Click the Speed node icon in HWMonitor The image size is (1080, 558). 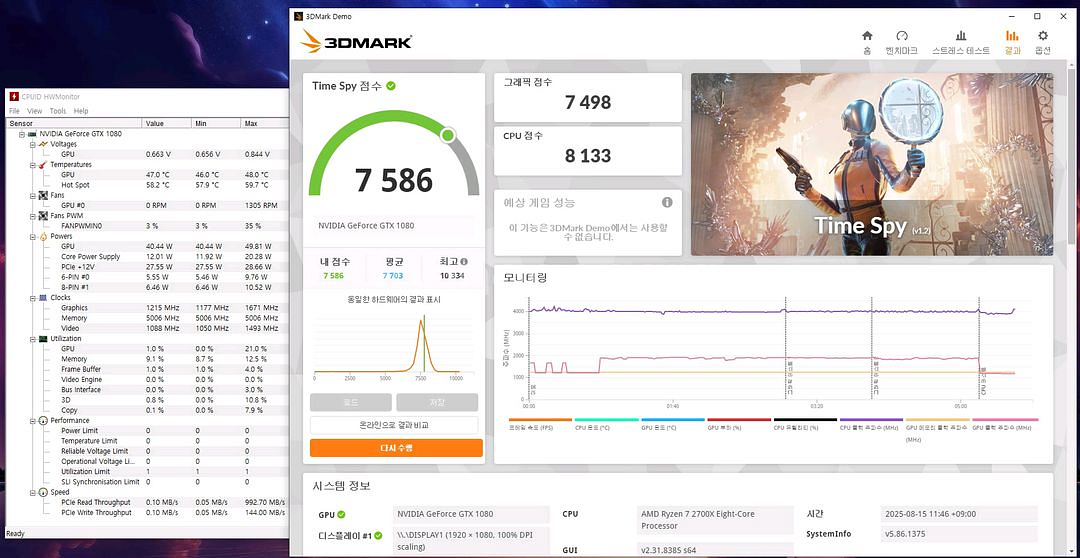pyautogui.click(x=43, y=492)
